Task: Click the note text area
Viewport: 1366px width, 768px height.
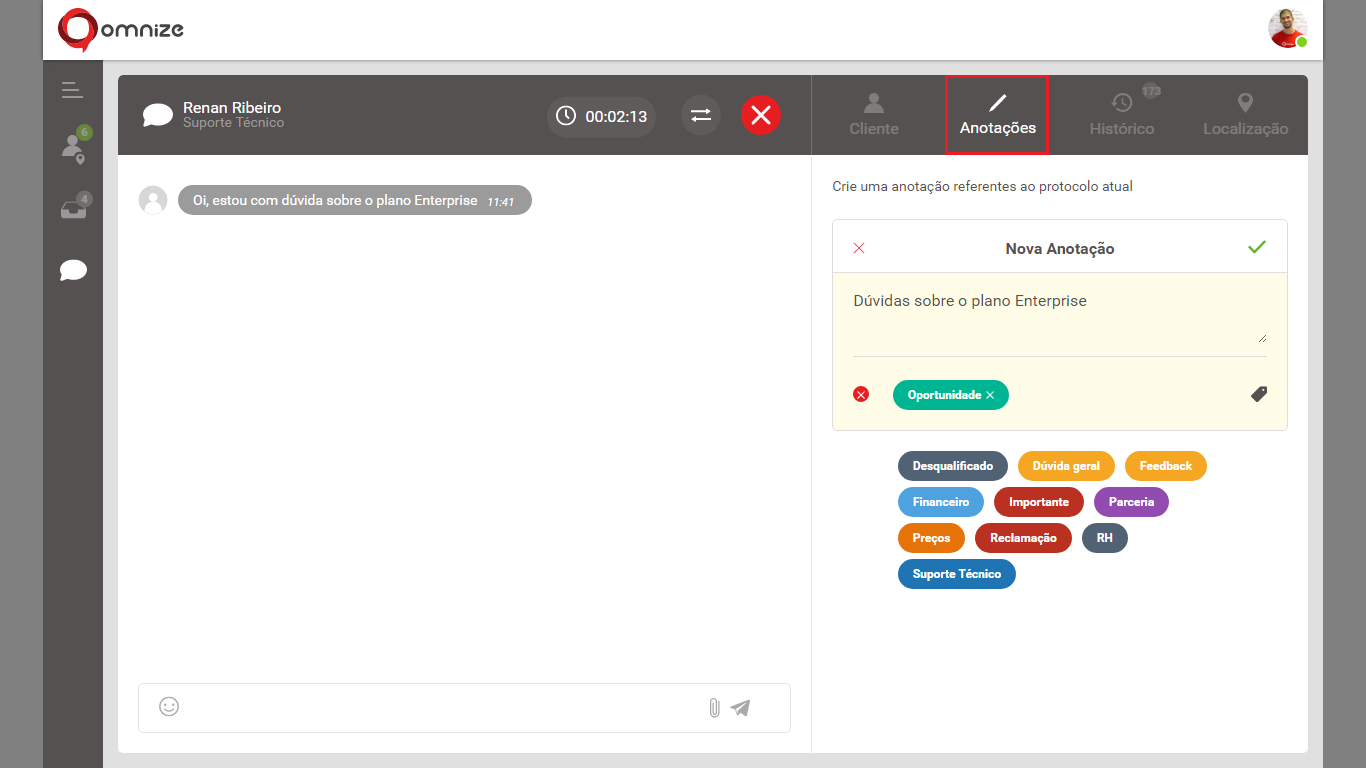Action: (x=1060, y=314)
